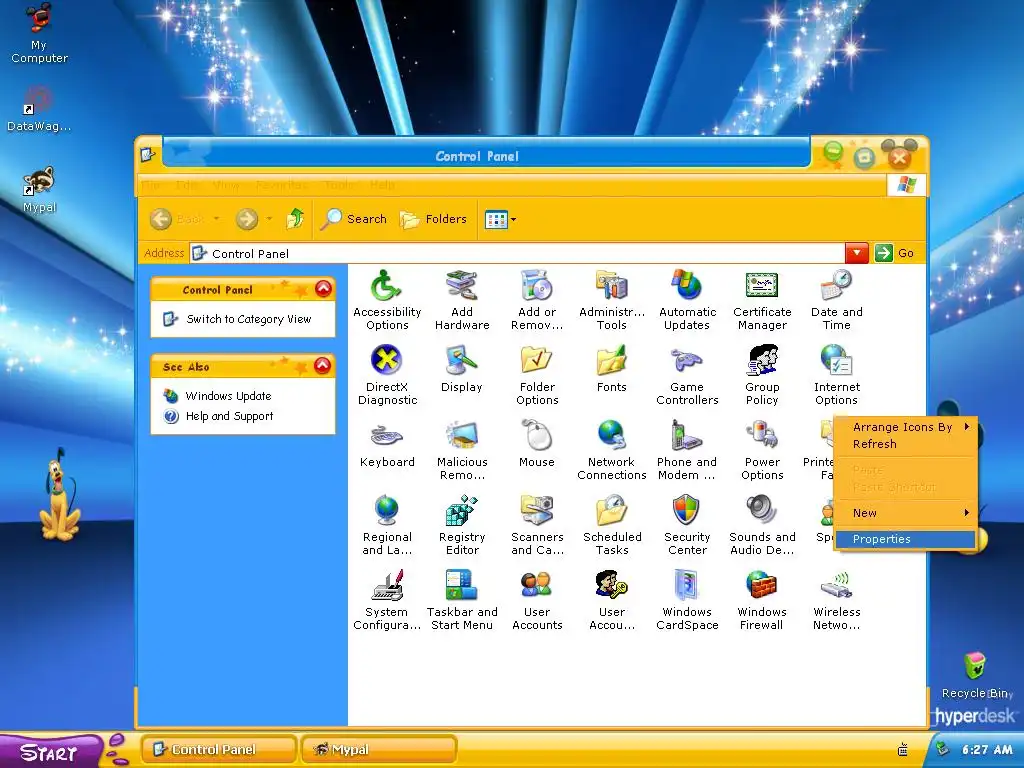This screenshot has height=768, width=1024.
Task: Open Scheduled Tasks icon
Action: click(x=612, y=511)
